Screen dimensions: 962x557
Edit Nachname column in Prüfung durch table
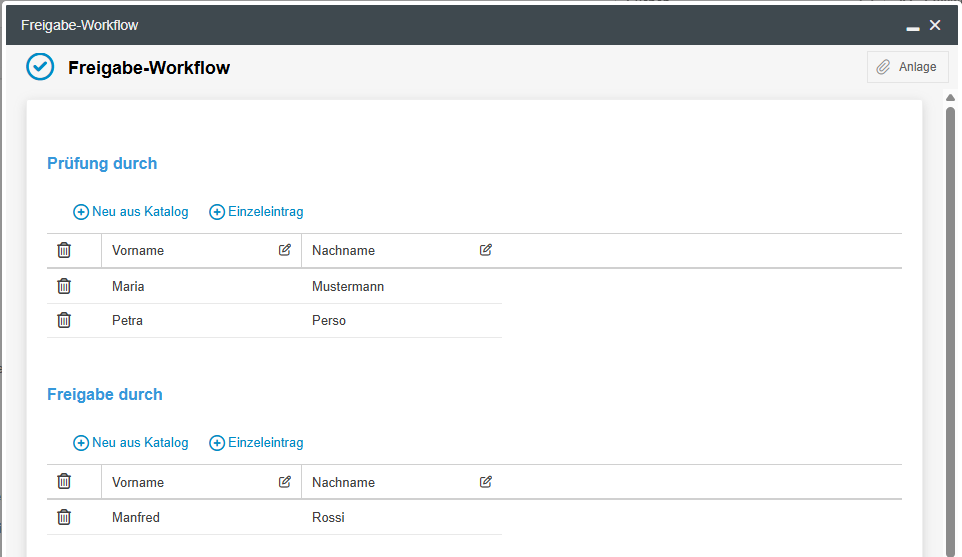[x=486, y=250]
